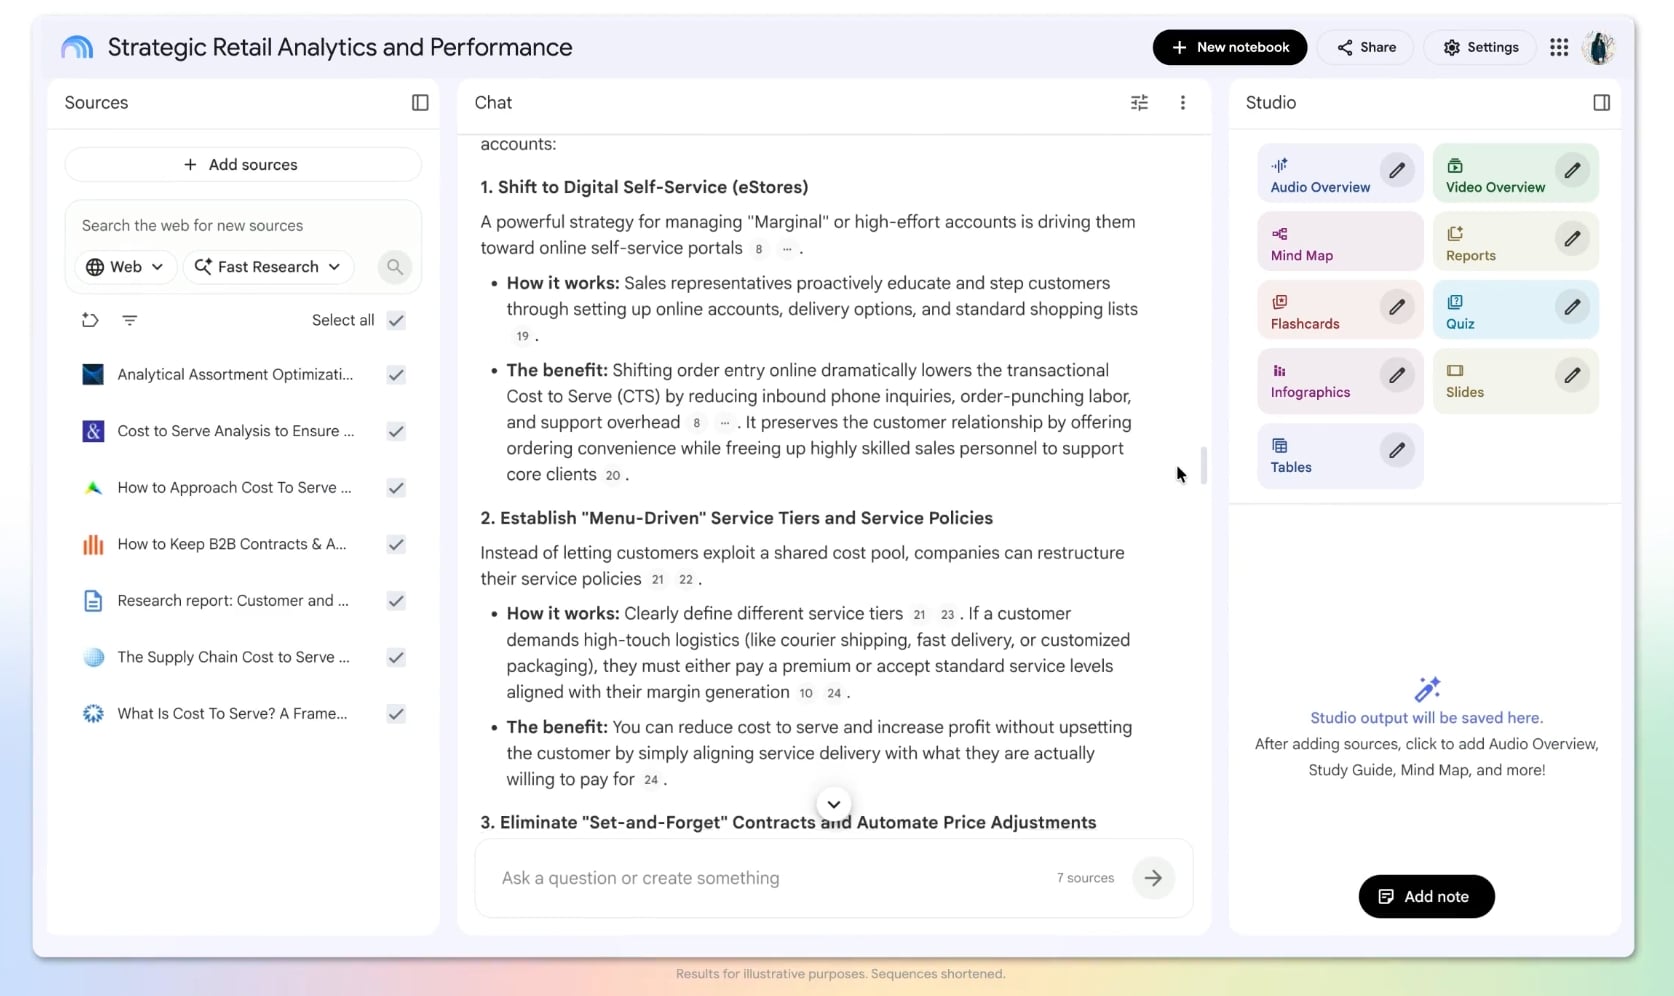Open citation 20 in chat
Viewport: 1674px width, 996px height.
click(613, 475)
